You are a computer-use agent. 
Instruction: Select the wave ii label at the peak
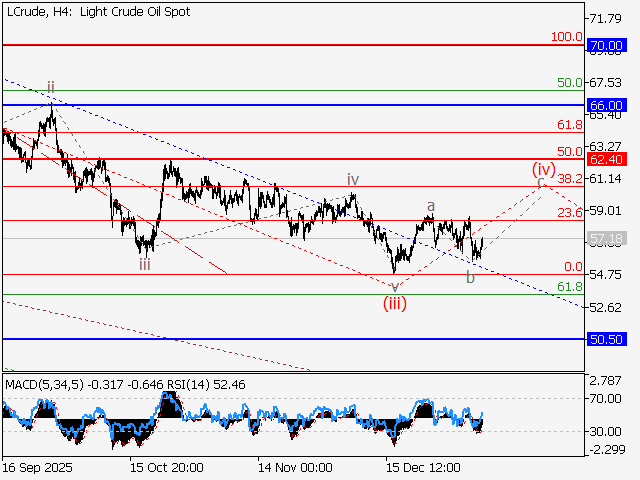51,88
